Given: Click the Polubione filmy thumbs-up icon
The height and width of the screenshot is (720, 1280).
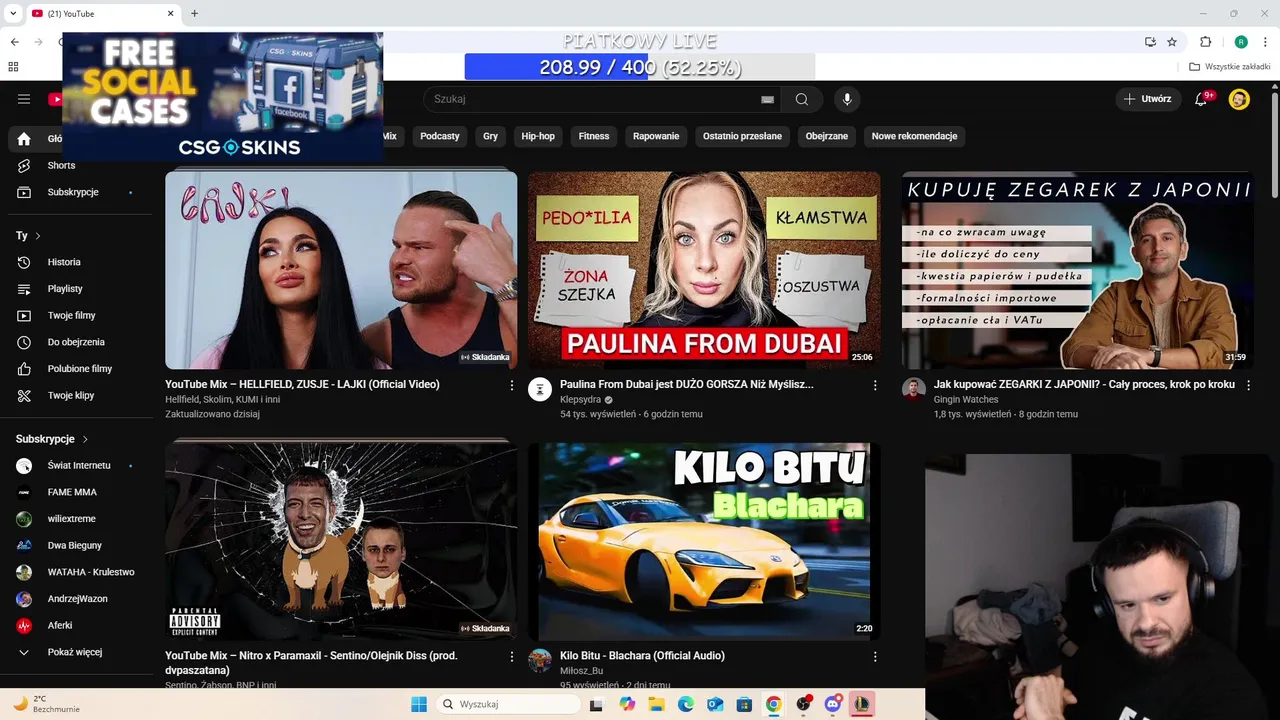Looking at the screenshot, I should (24, 369).
